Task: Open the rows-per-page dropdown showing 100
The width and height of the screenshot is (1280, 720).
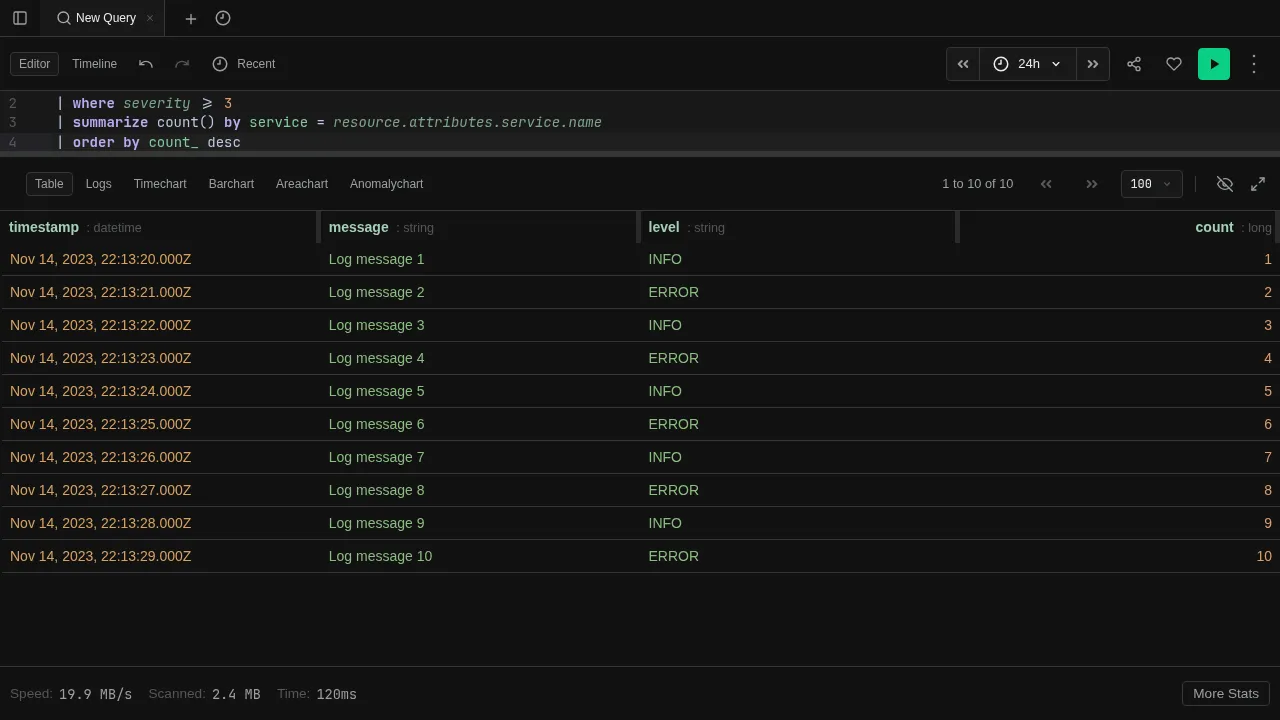Action: tap(1150, 184)
